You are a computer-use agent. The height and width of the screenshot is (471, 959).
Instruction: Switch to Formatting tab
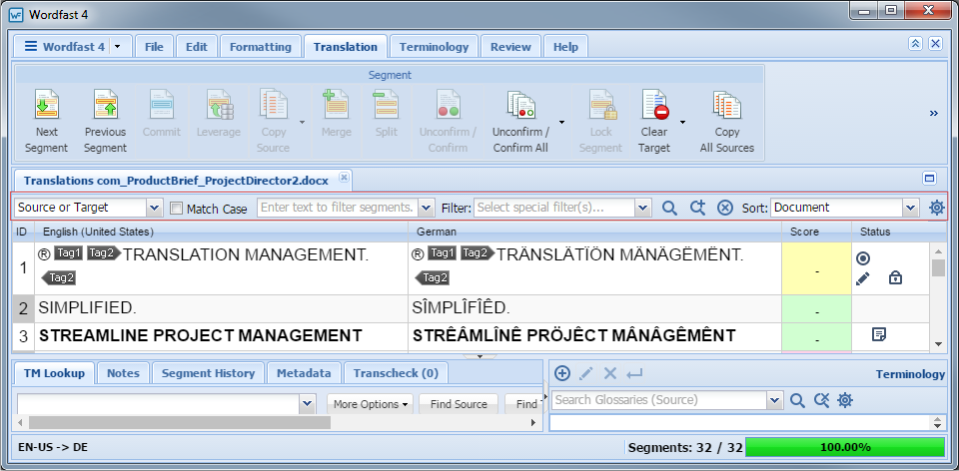tap(261, 47)
